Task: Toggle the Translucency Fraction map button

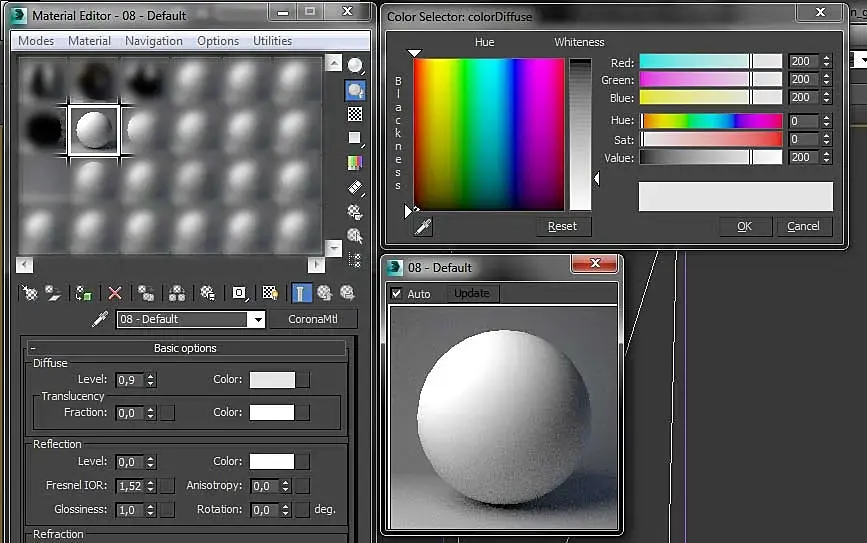Action: click(x=168, y=412)
